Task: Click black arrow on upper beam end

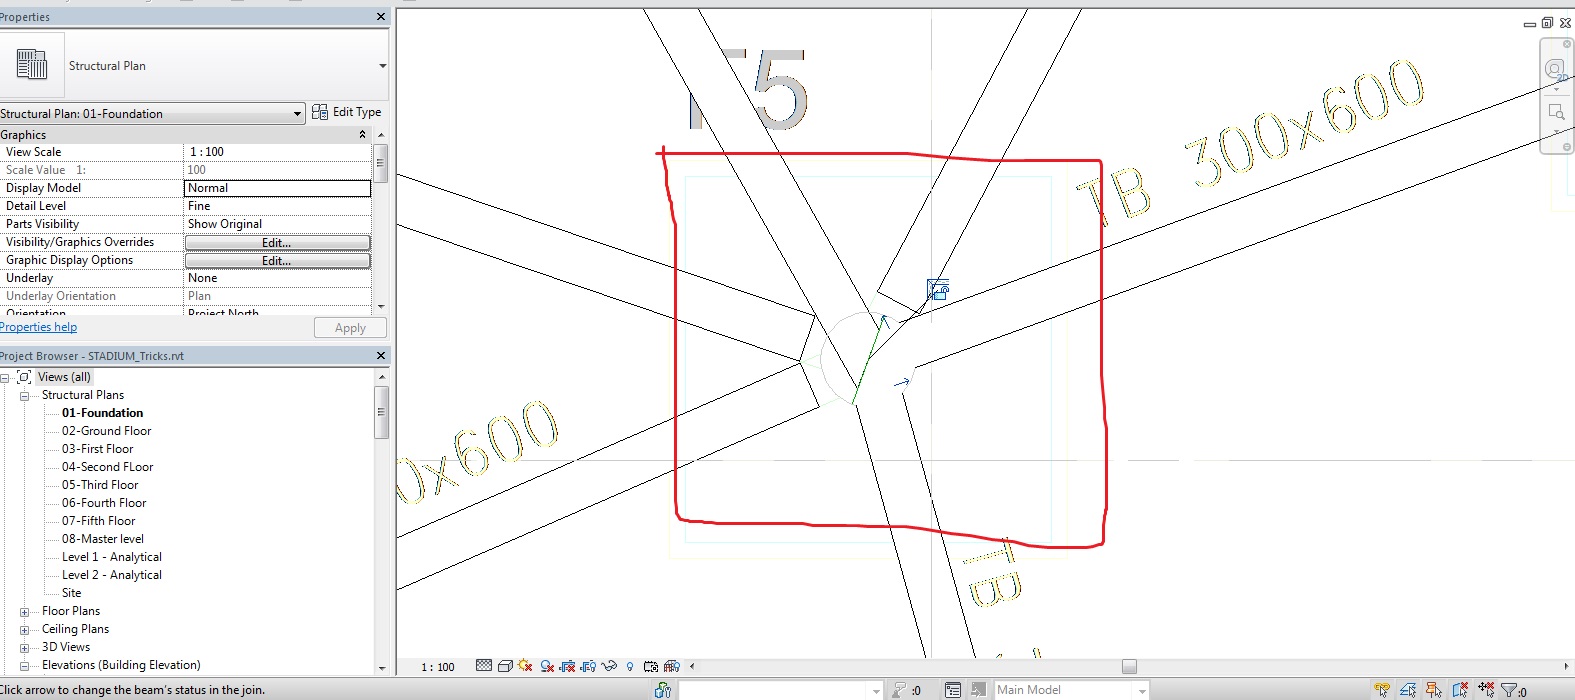Action: pyautogui.click(x=884, y=321)
